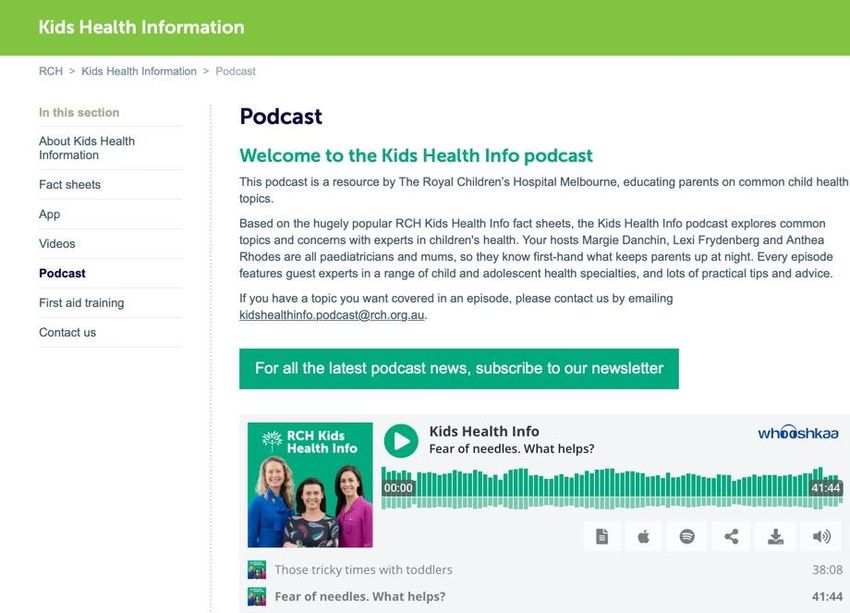Click the In this section heading
This screenshot has height=613, width=850.
pos(79,112)
